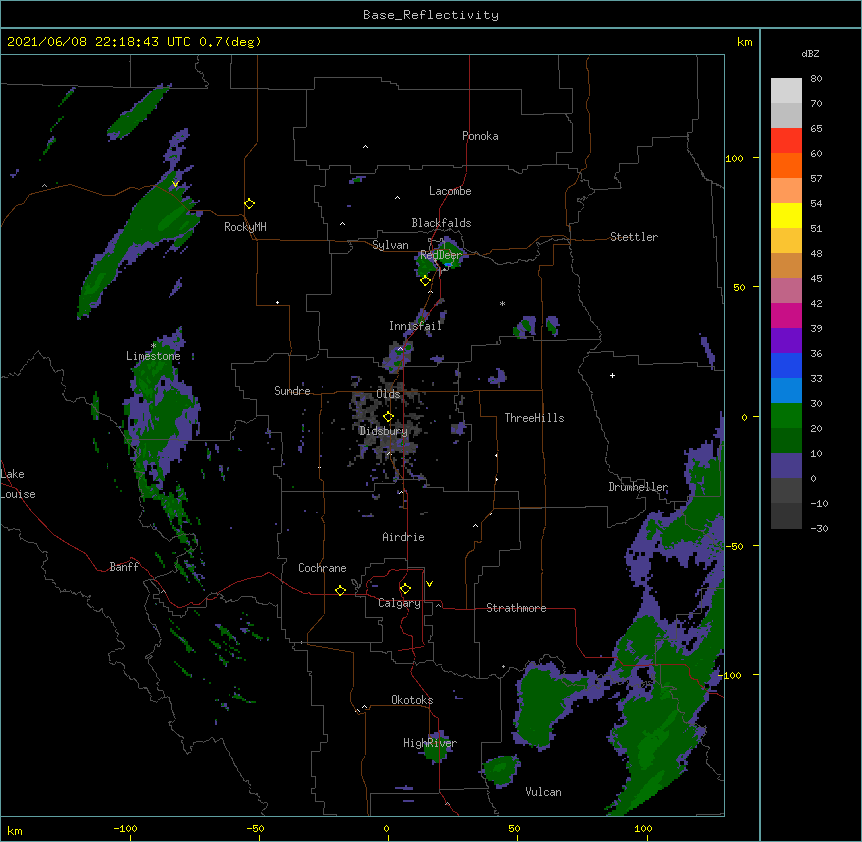Click the Sylvan city label
Viewport: 862px width, 842px height.
pos(390,245)
